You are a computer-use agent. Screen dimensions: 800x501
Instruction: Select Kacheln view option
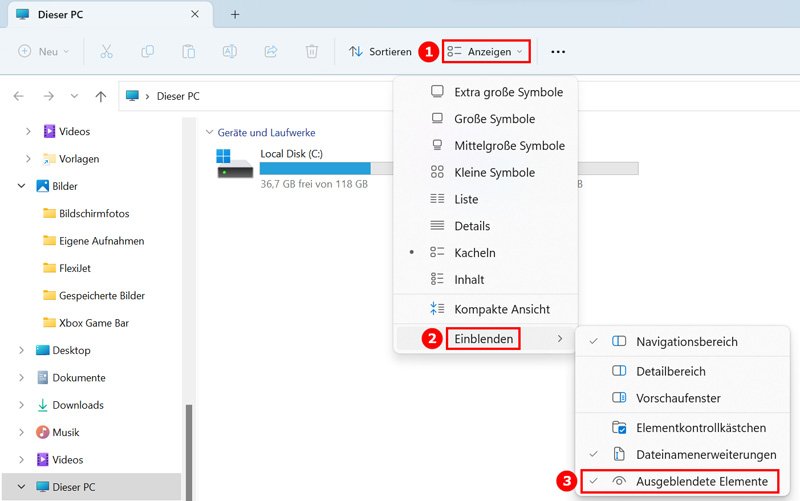pos(486,253)
